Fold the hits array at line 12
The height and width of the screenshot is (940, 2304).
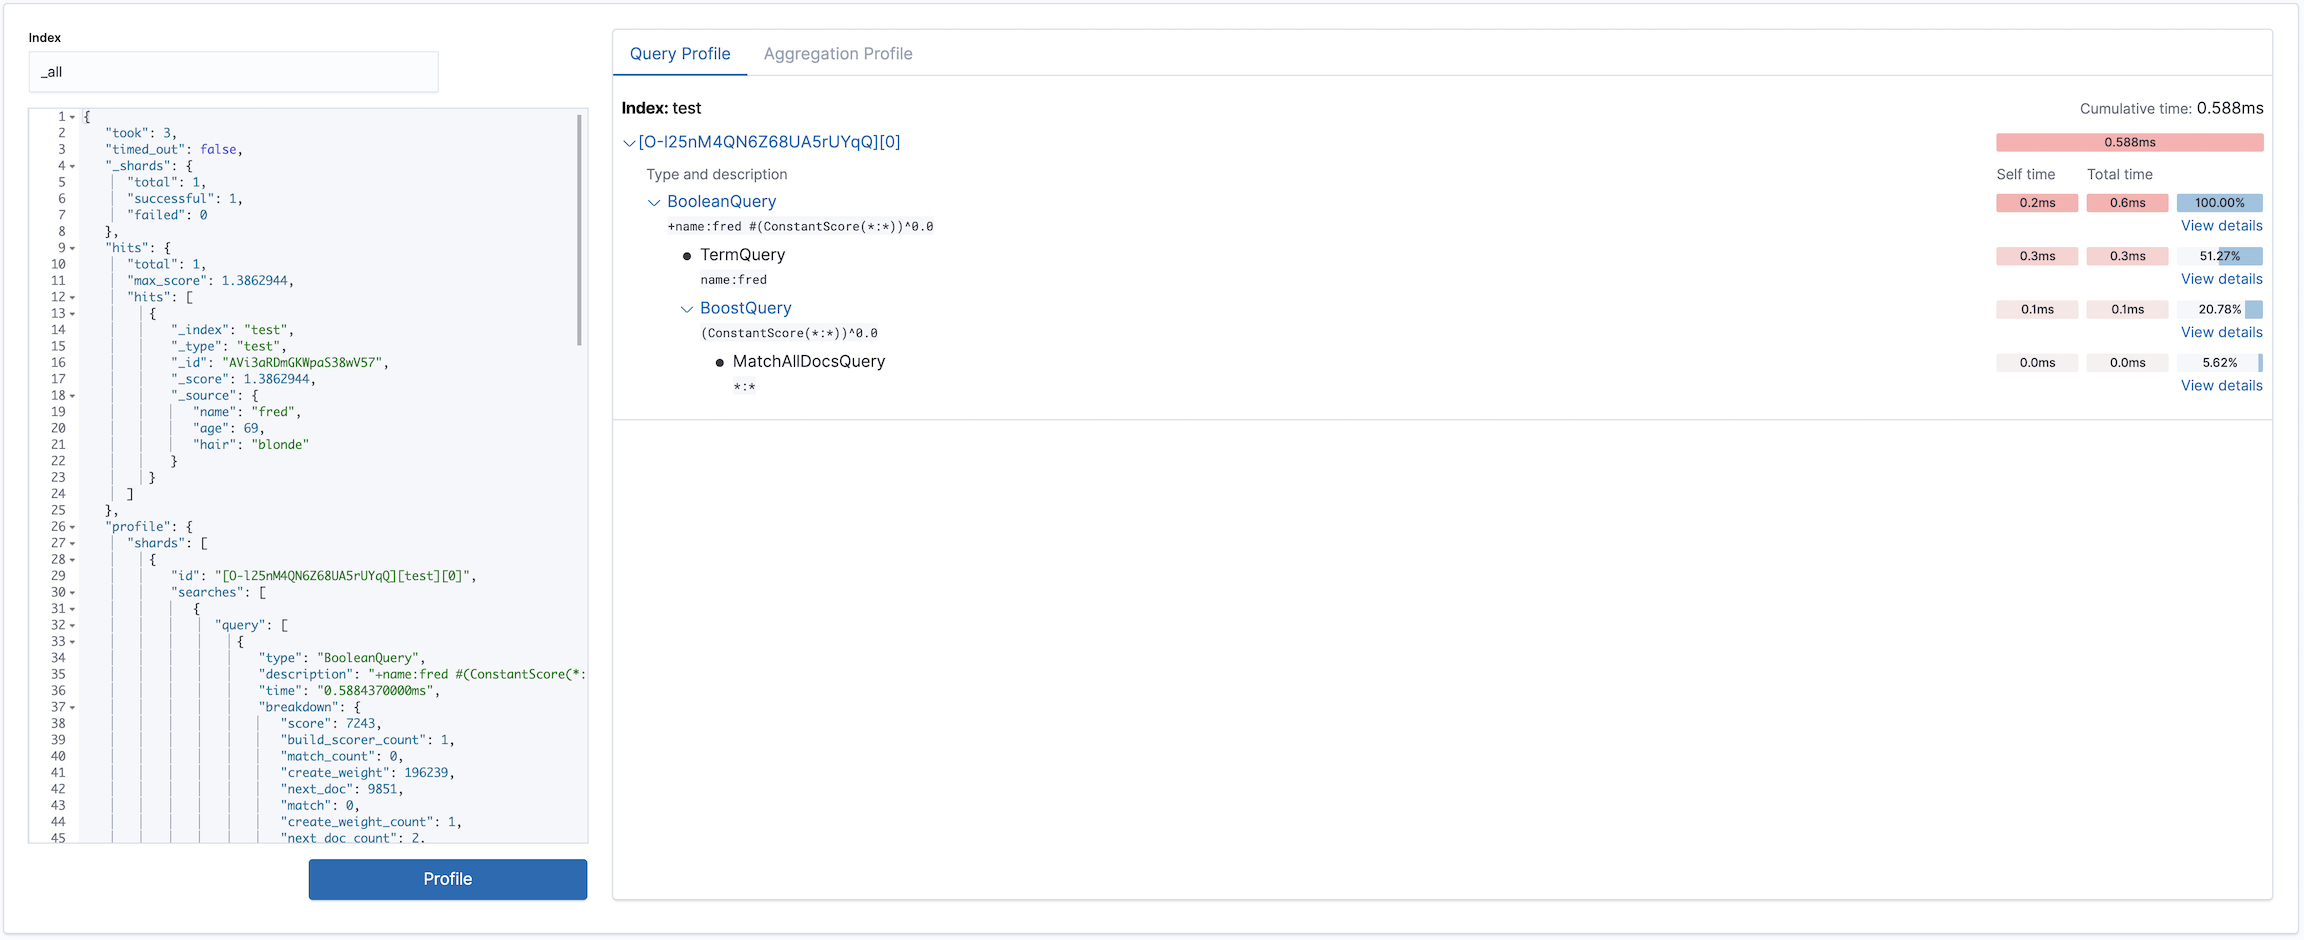click(72, 296)
